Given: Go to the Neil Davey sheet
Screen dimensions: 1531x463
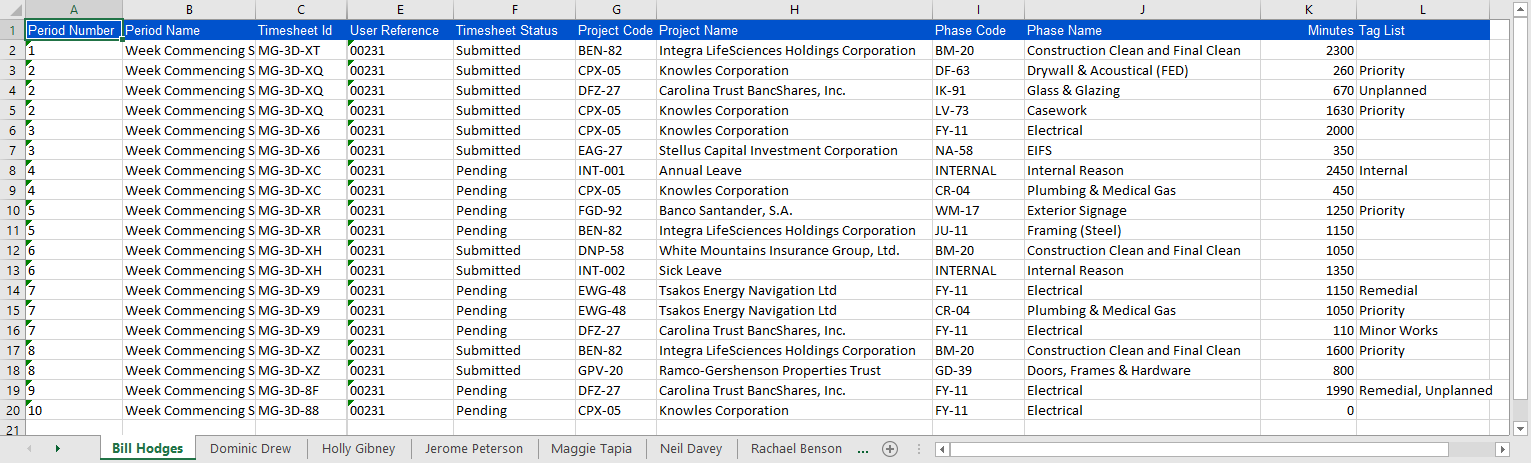Looking at the screenshot, I should coord(691,449).
